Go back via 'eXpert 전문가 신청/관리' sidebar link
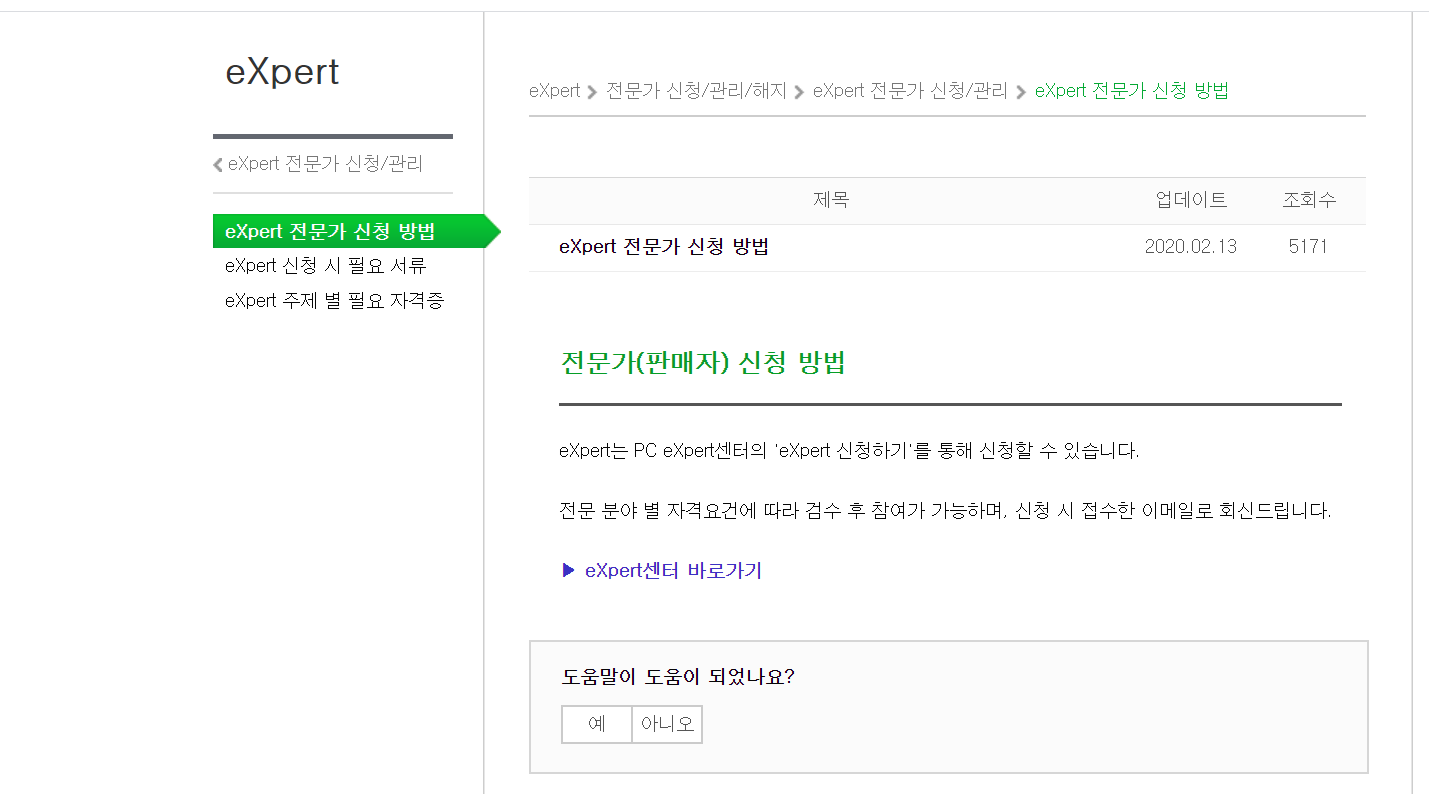 (x=325, y=164)
